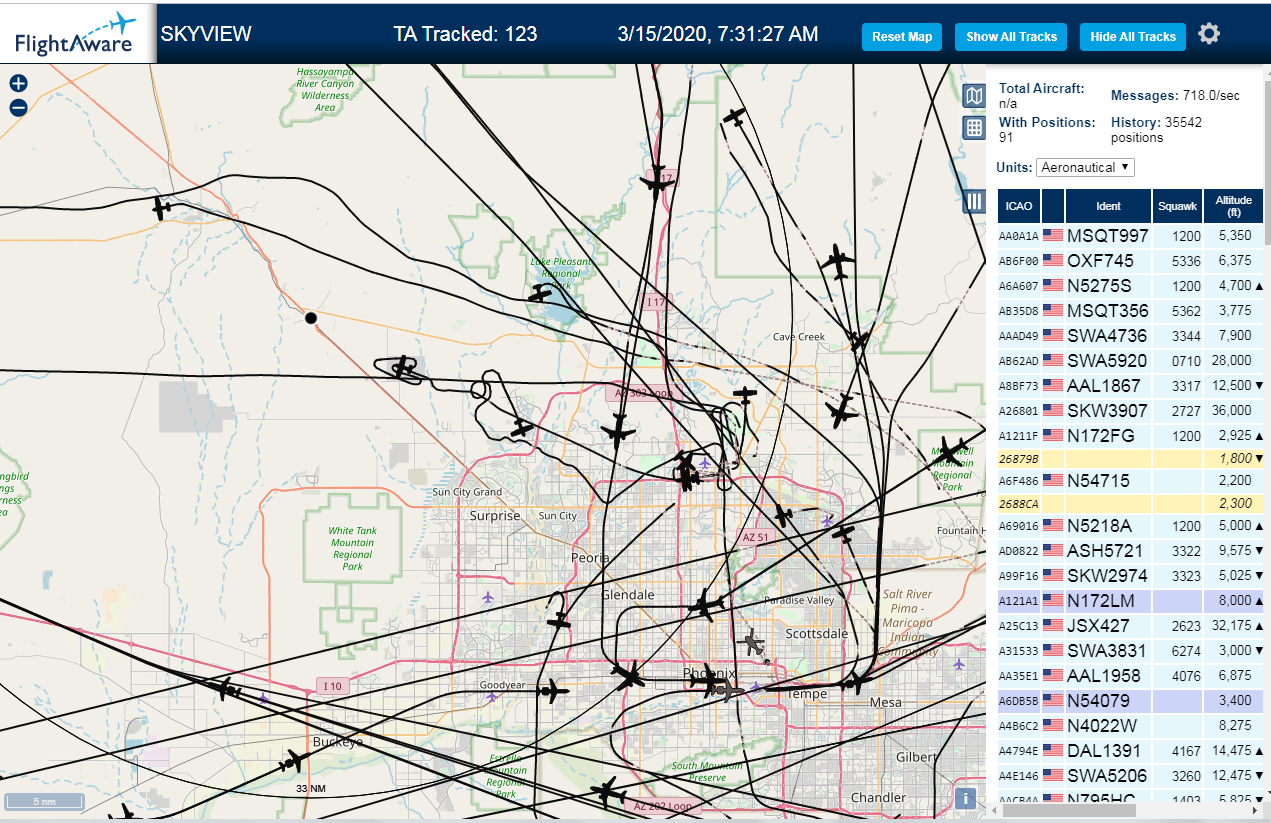Select the black dot site marker on map
Viewport: 1271px width, 823px height.
tap(311, 318)
